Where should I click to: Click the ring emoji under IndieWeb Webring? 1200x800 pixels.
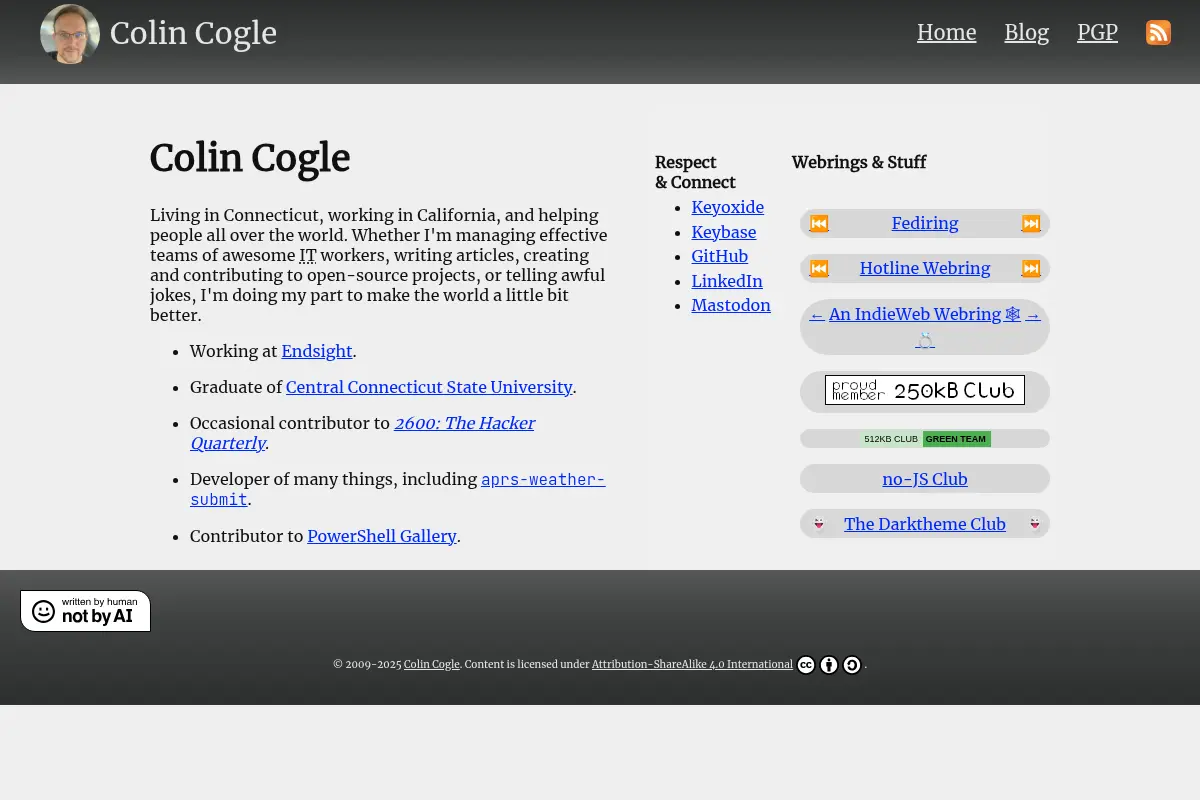[925, 340]
